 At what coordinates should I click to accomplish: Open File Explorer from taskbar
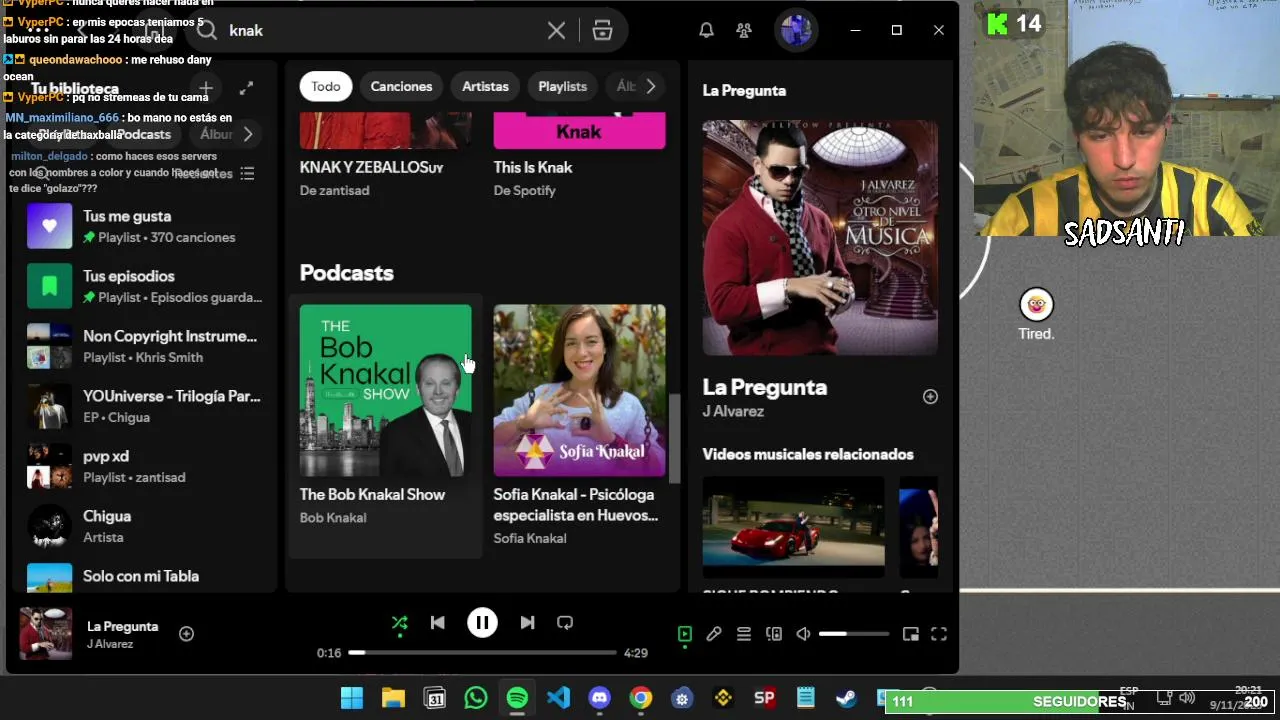tap(393, 698)
